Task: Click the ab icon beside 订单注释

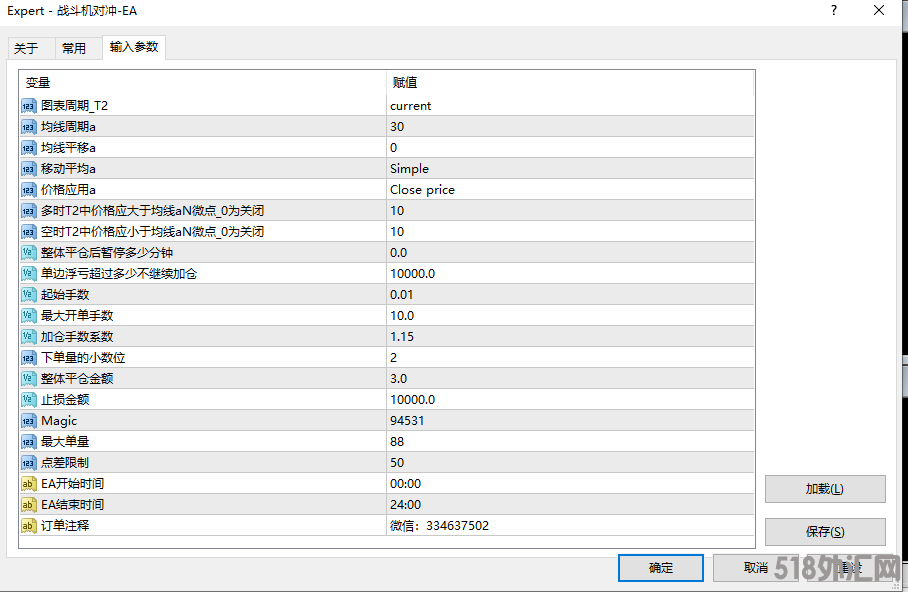Action: point(27,525)
